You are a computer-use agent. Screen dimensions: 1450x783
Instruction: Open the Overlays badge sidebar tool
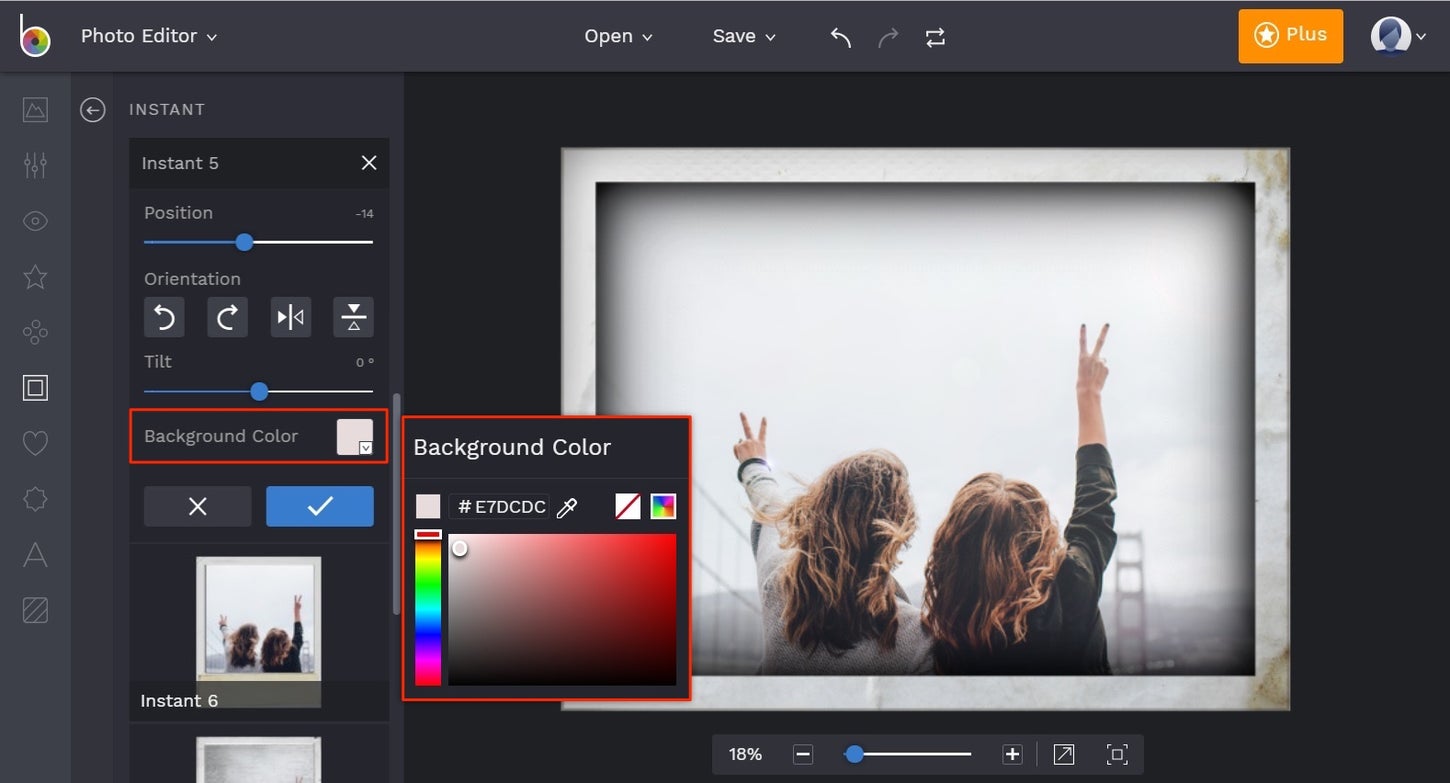[35, 498]
